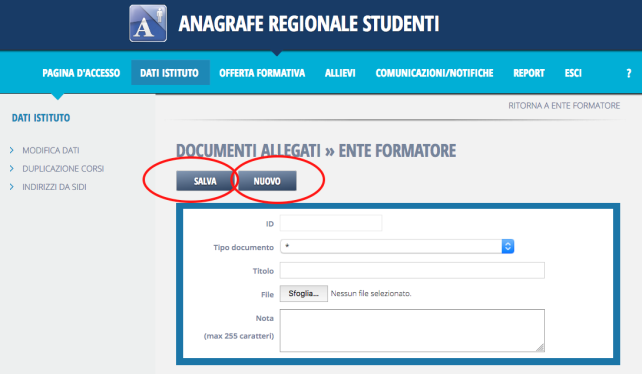Follow Ritorna a Ente Formatore link

564,106
